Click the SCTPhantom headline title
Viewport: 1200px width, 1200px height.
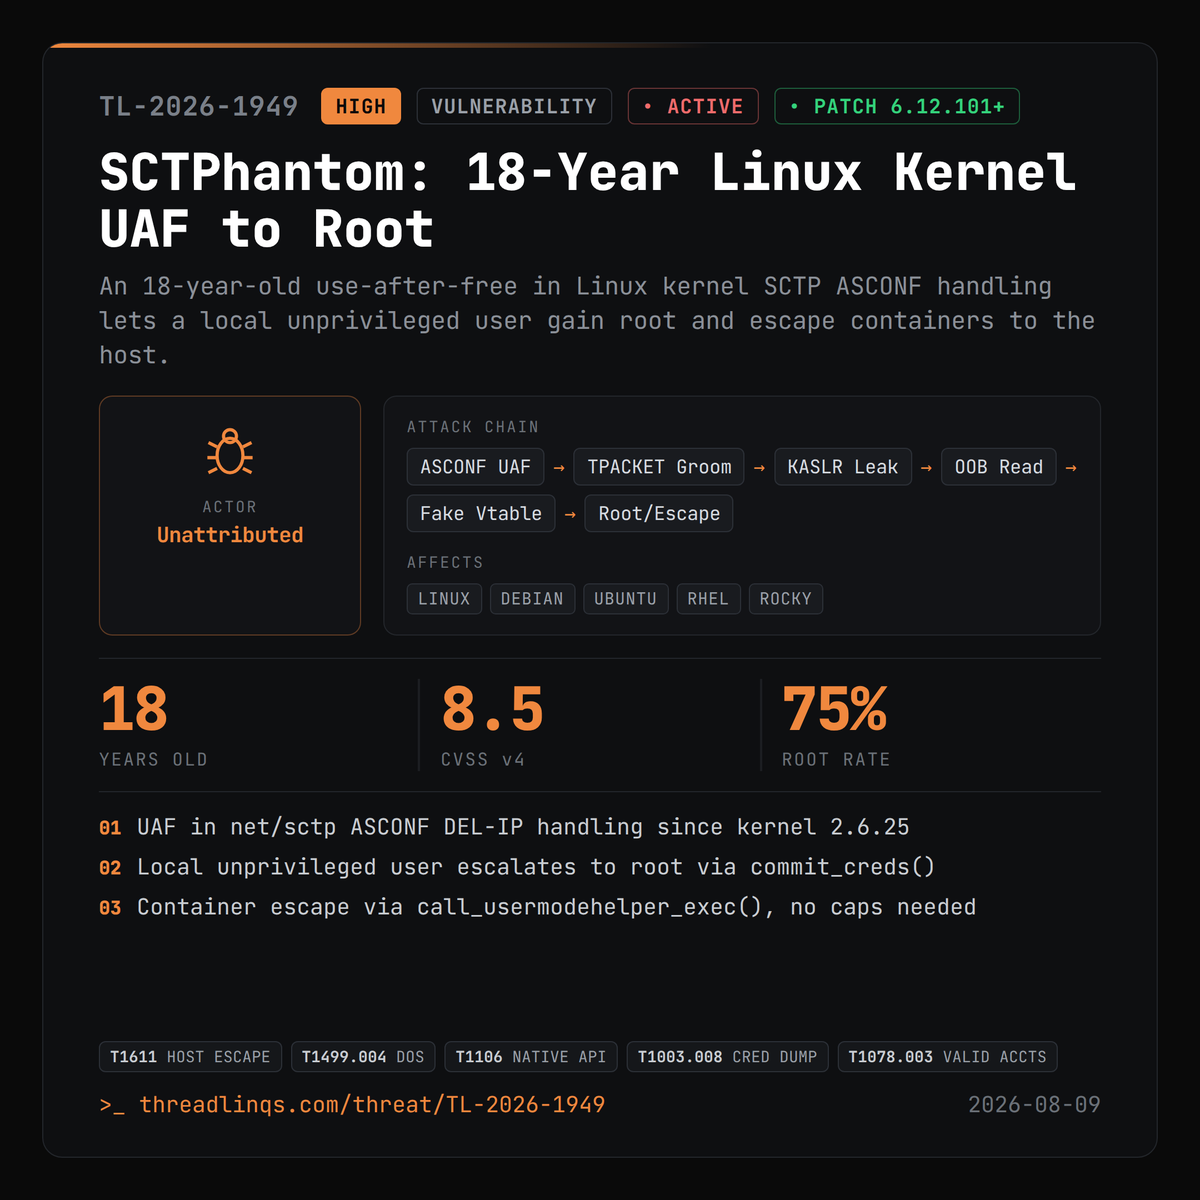[x=589, y=200]
